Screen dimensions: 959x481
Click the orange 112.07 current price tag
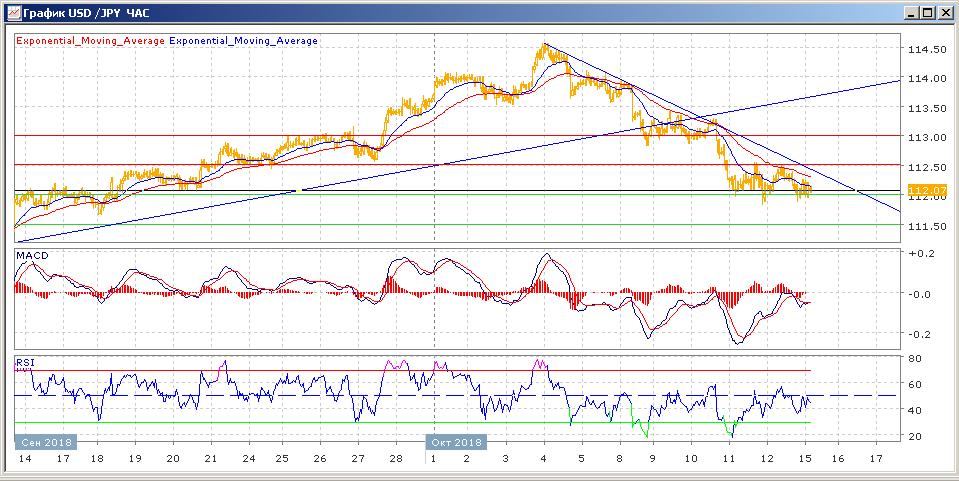click(928, 192)
